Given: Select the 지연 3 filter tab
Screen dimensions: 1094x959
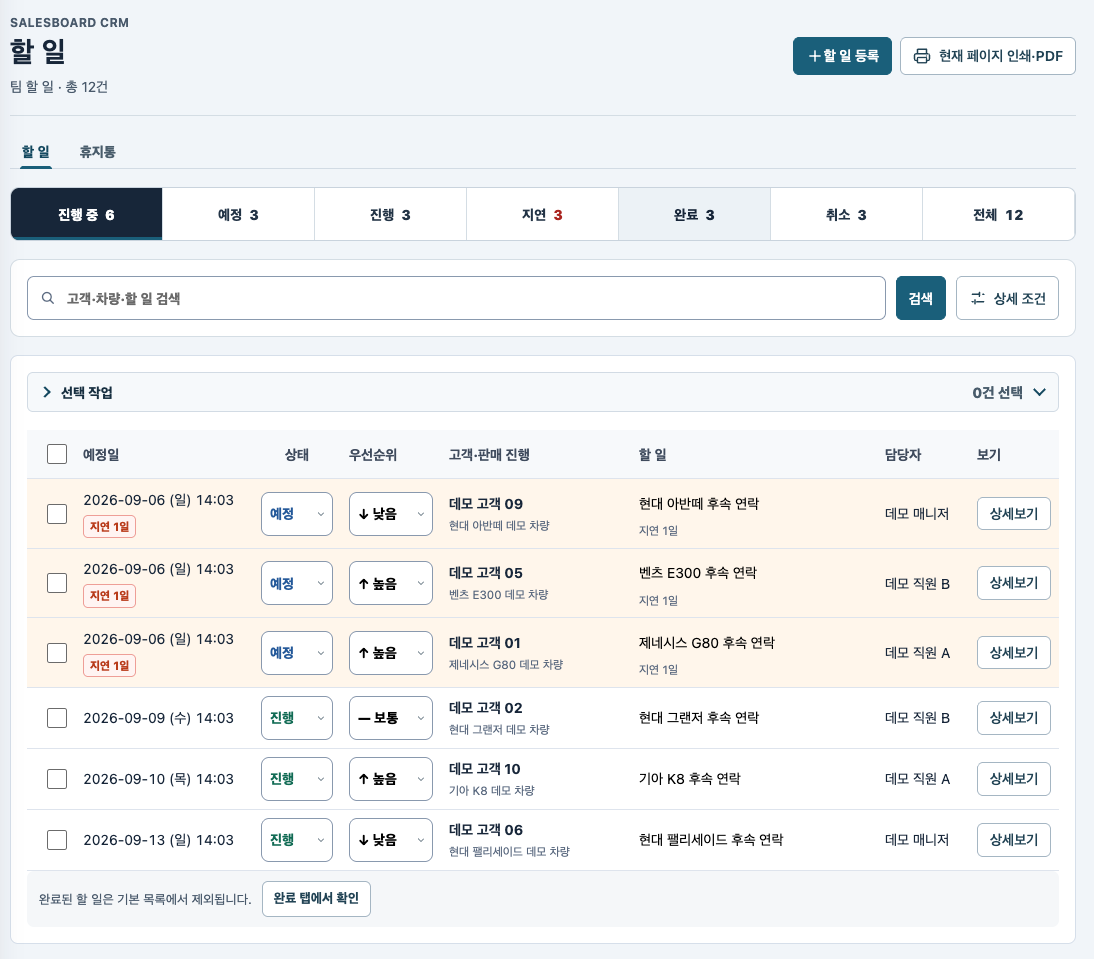Looking at the screenshot, I should tap(542, 214).
